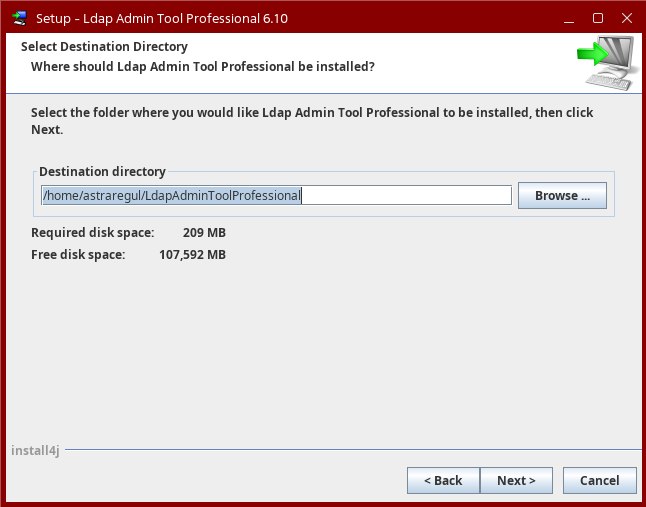Proceed with the Next button
This screenshot has height=507, width=646.
(x=516, y=481)
